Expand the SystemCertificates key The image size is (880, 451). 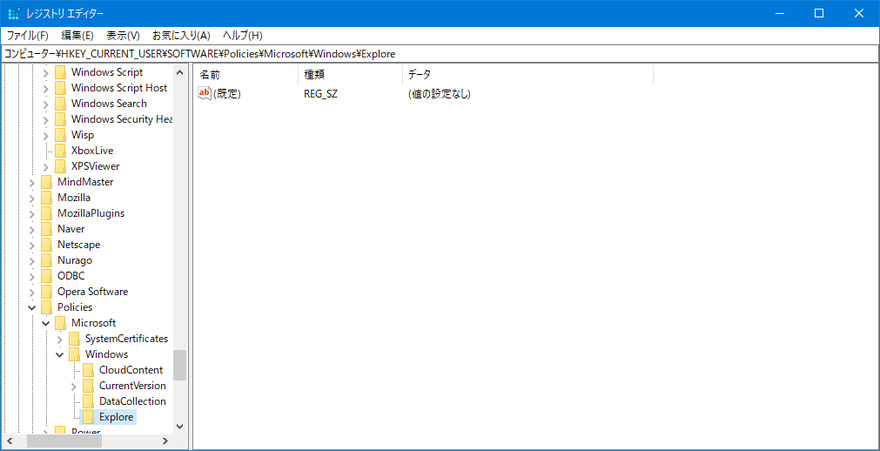[x=61, y=339]
